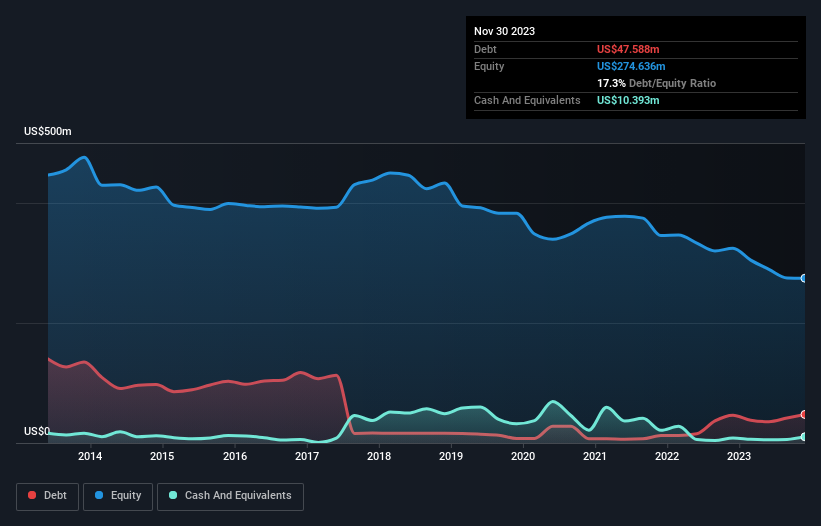Click the red Debt endpoint marker
821x526 pixels.
point(804,414)
